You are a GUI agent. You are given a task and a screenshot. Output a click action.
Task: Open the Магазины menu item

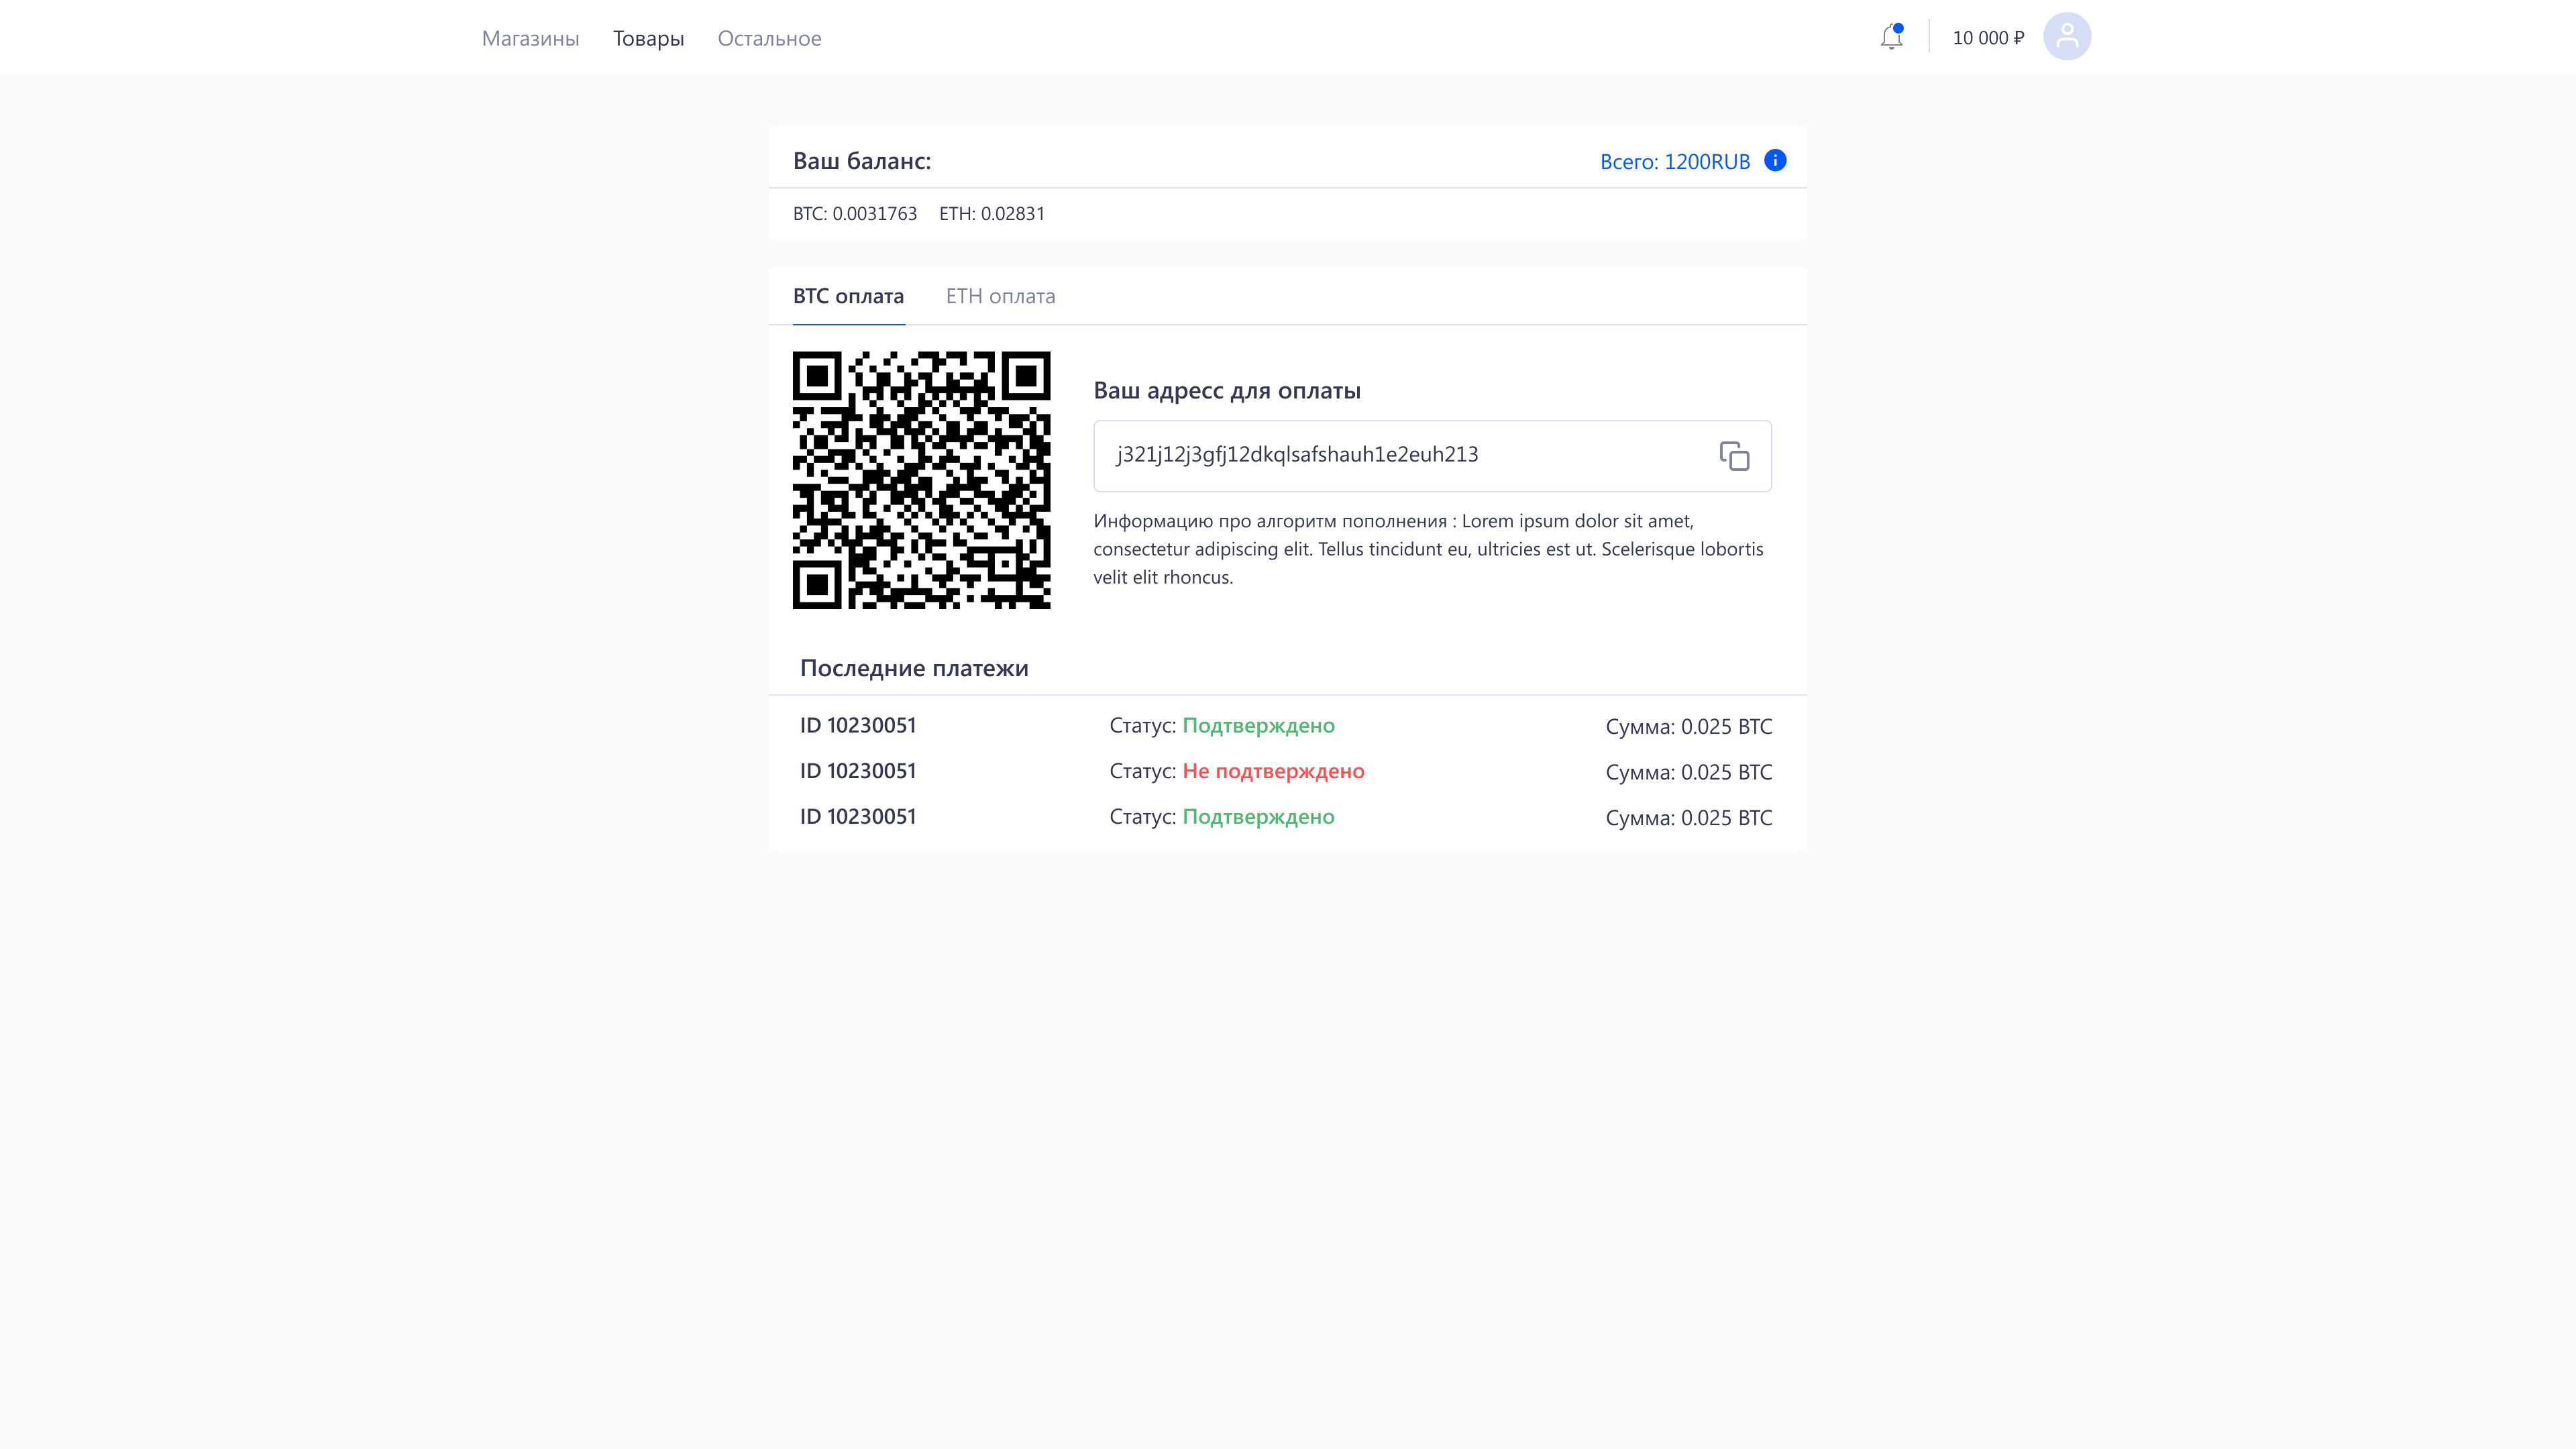pyautogui.click(x=530, y=38)
